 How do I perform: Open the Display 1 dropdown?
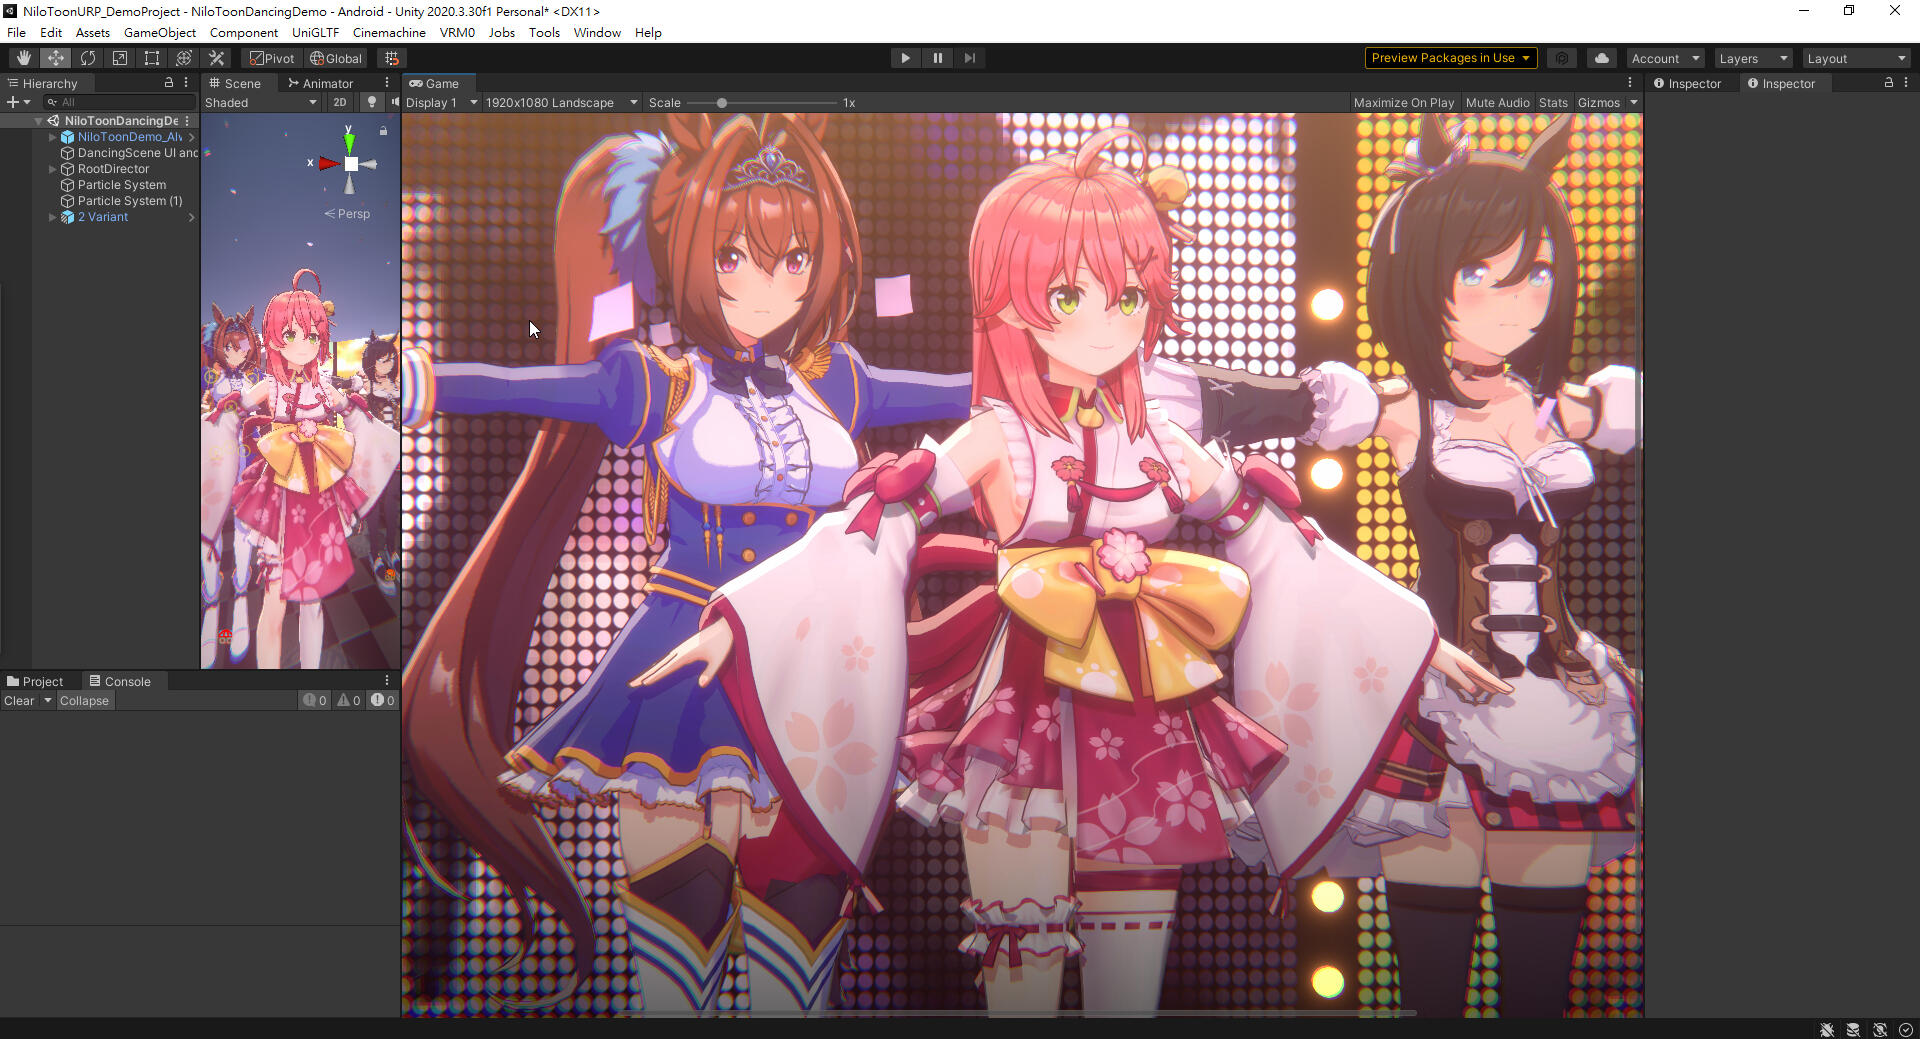441,102
